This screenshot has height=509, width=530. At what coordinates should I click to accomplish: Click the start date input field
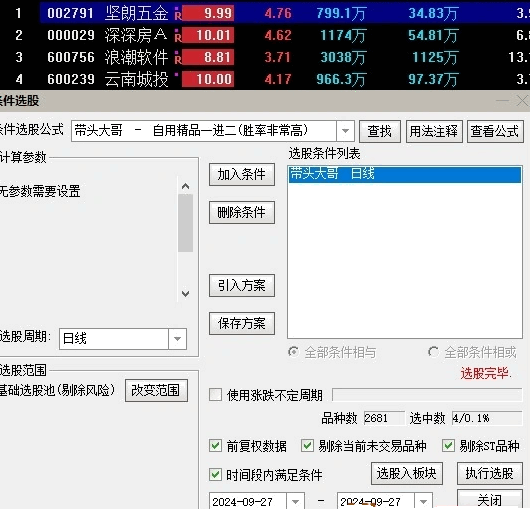(247, 502)
